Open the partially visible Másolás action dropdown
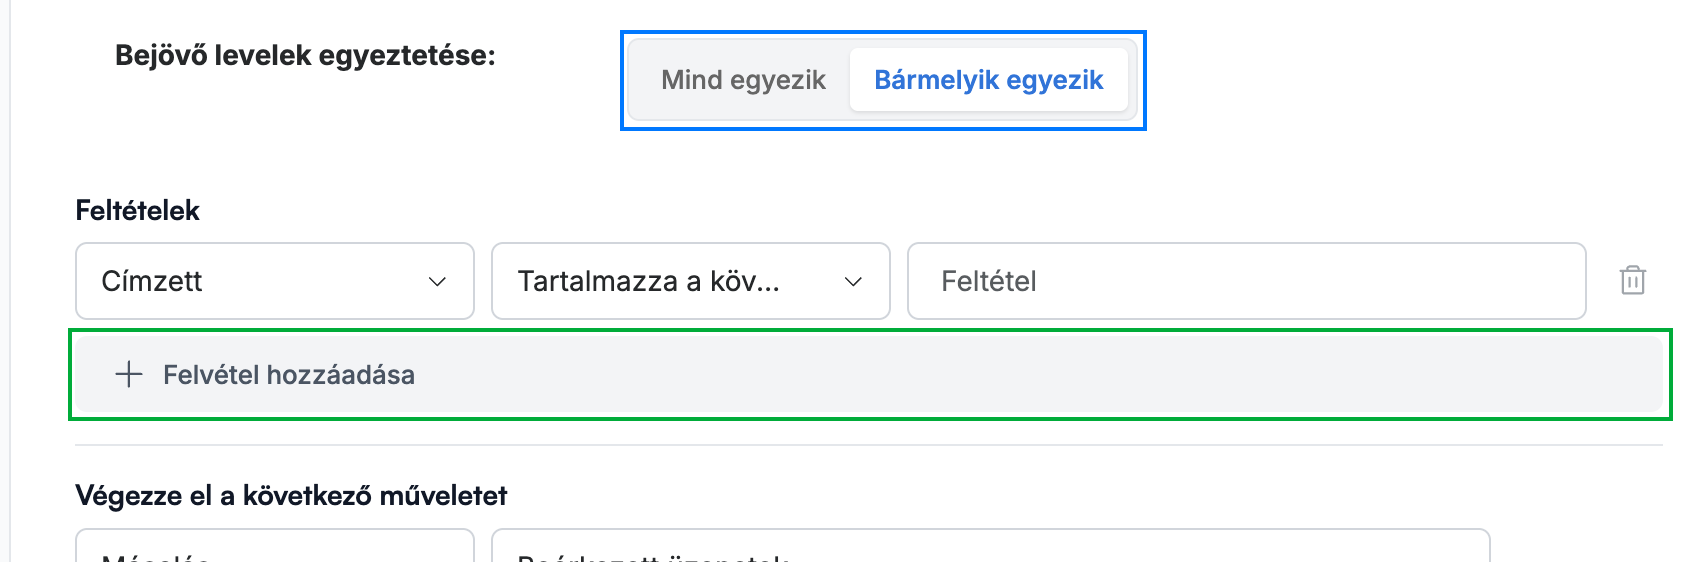 coord(275,546)
